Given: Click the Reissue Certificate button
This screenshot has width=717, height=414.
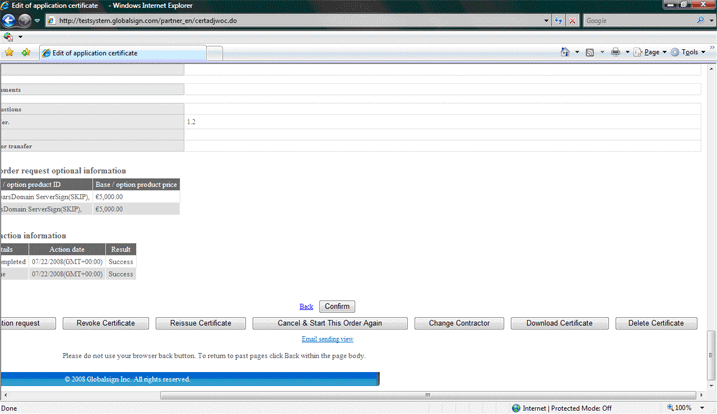Looking at the screenshot, I should coord(200,323).
